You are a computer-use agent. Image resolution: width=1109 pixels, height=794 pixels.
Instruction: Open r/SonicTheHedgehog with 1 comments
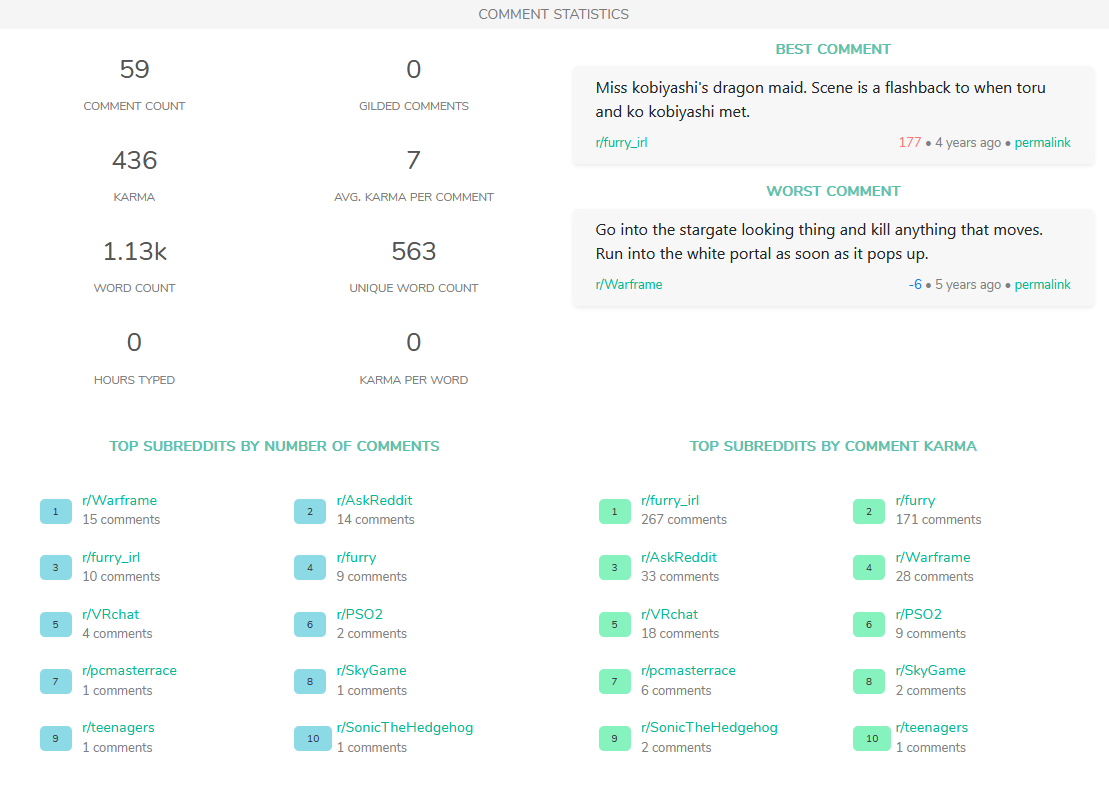tap(405, 728)
